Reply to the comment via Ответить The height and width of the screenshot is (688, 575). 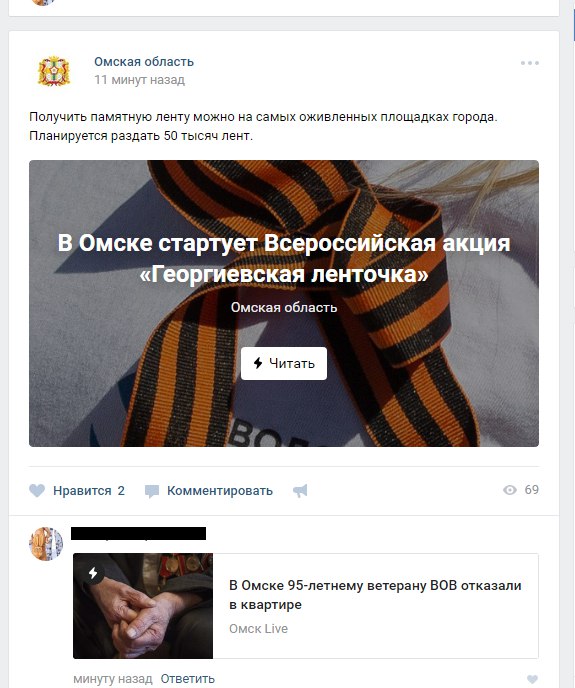(x=187, y=679)
